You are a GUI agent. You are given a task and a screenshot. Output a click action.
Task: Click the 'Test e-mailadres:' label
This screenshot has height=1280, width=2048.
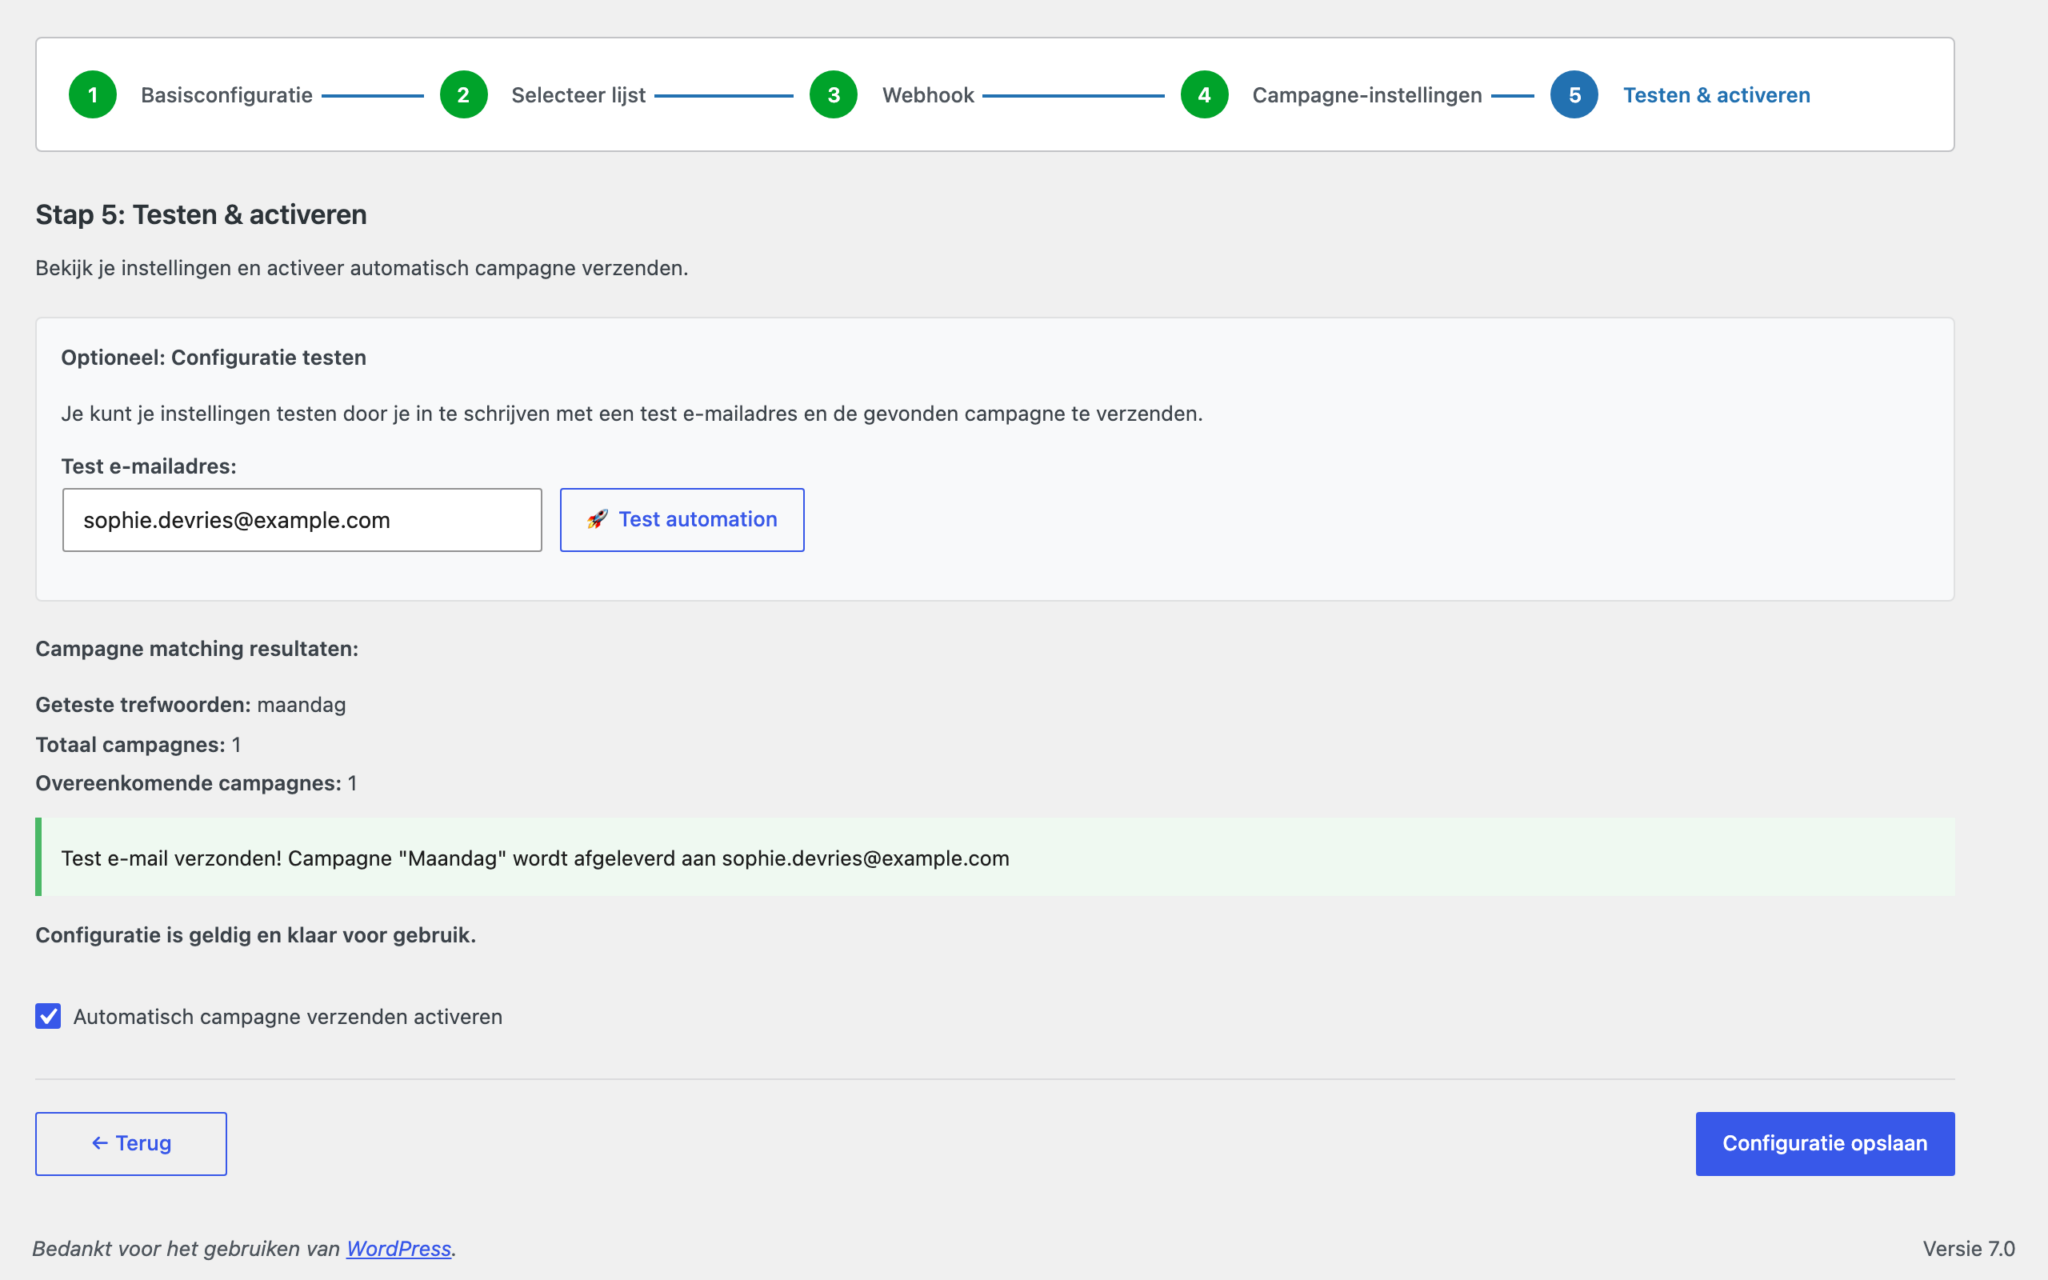(x=149, y=466)
